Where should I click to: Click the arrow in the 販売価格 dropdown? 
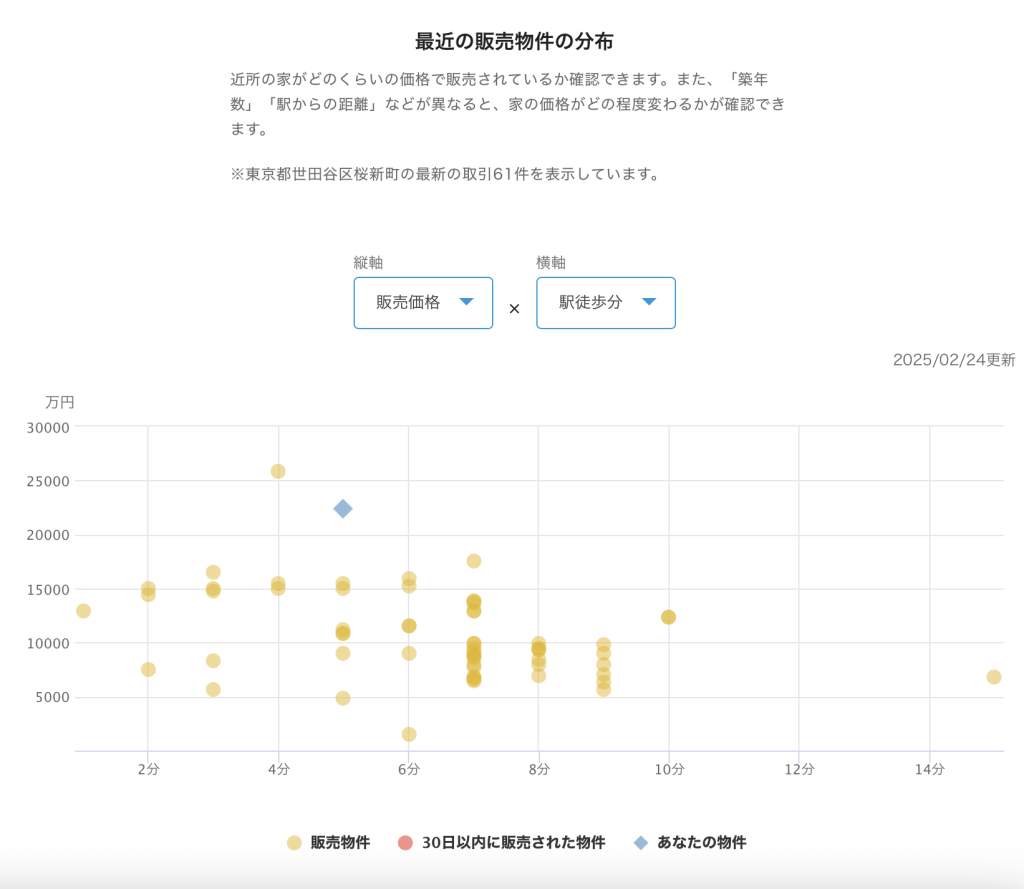click(466, 302)
